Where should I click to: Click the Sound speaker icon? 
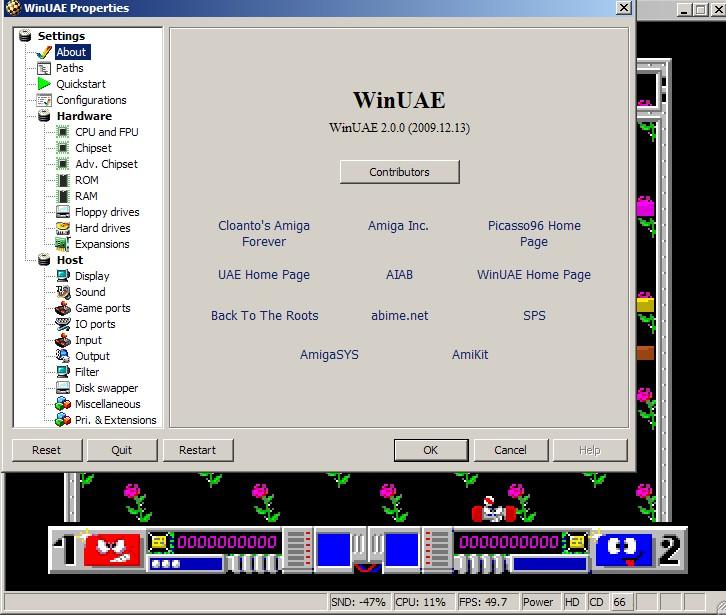pyautogui.click(x=63, y=292)
